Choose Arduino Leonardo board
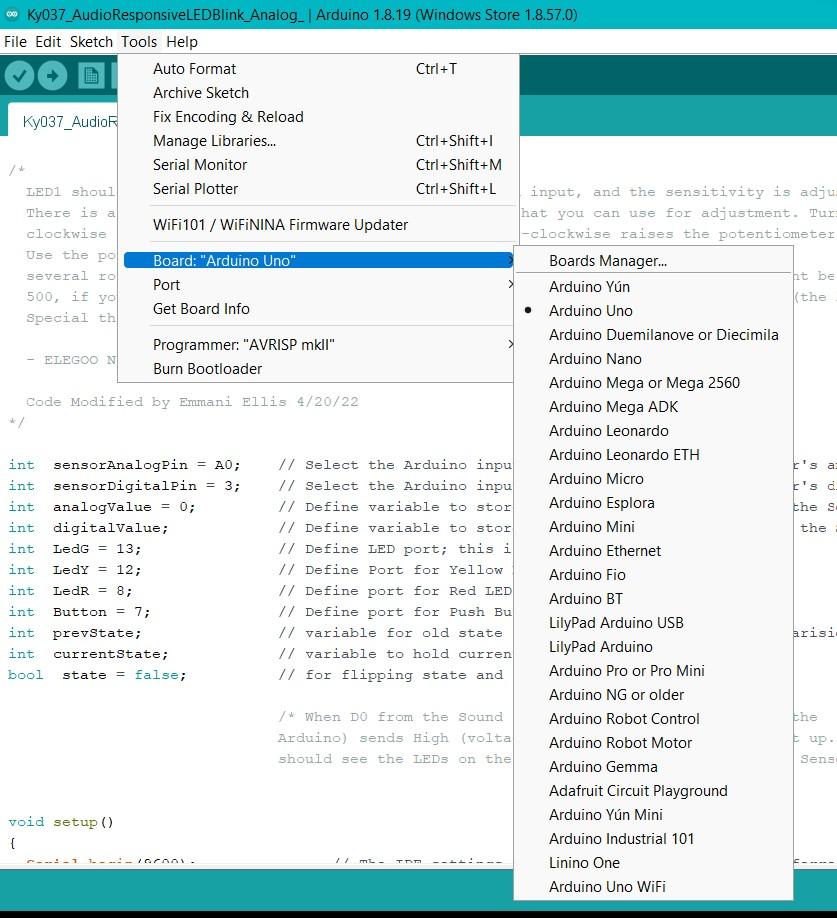The width and height of the screenshot is (837, 918). click(x=653, y=431)
